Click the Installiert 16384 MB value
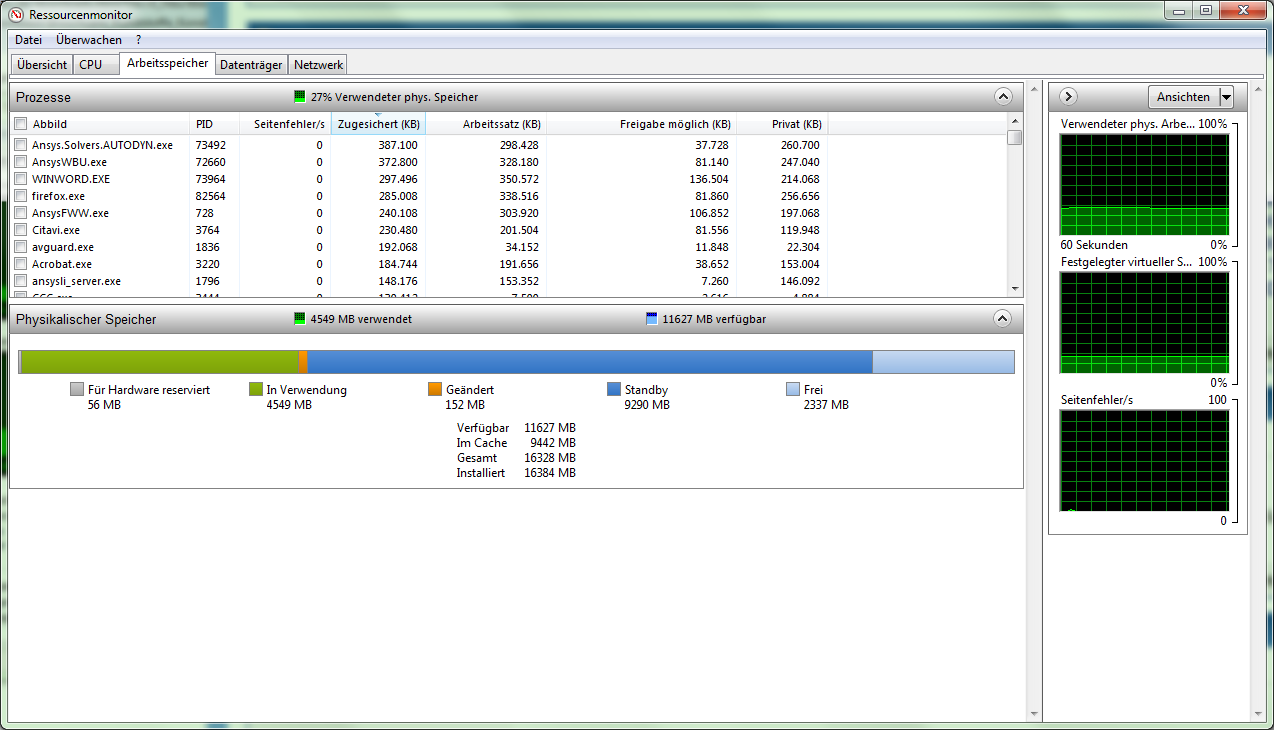The image size is (1274, 730). pos(550,473)
